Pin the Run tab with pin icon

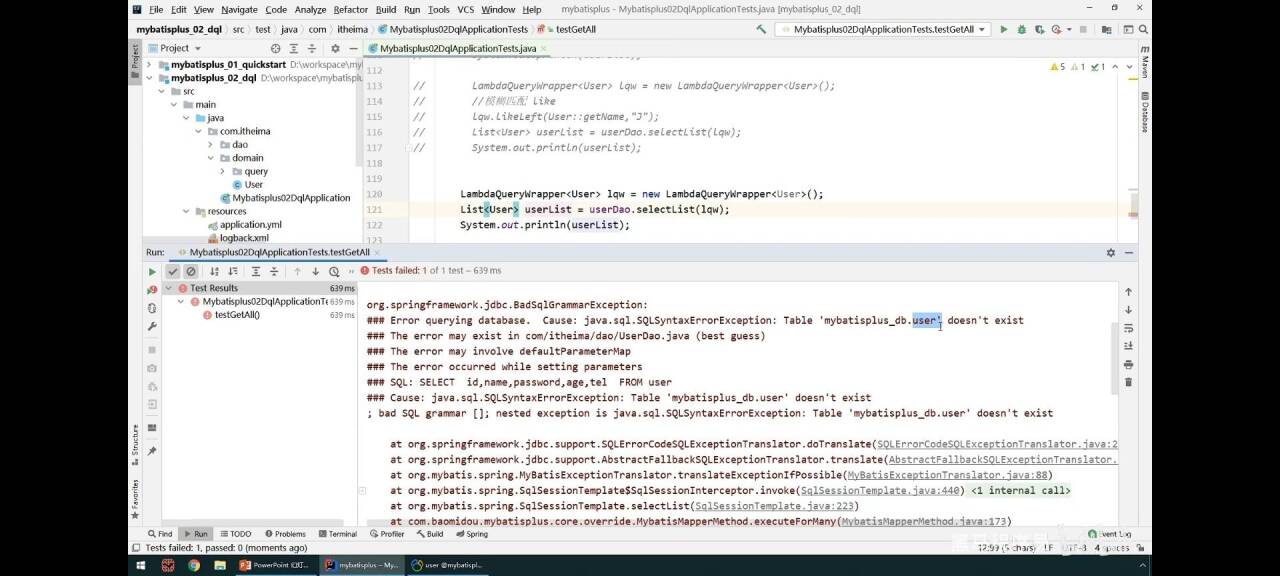(x=152, y=451)
